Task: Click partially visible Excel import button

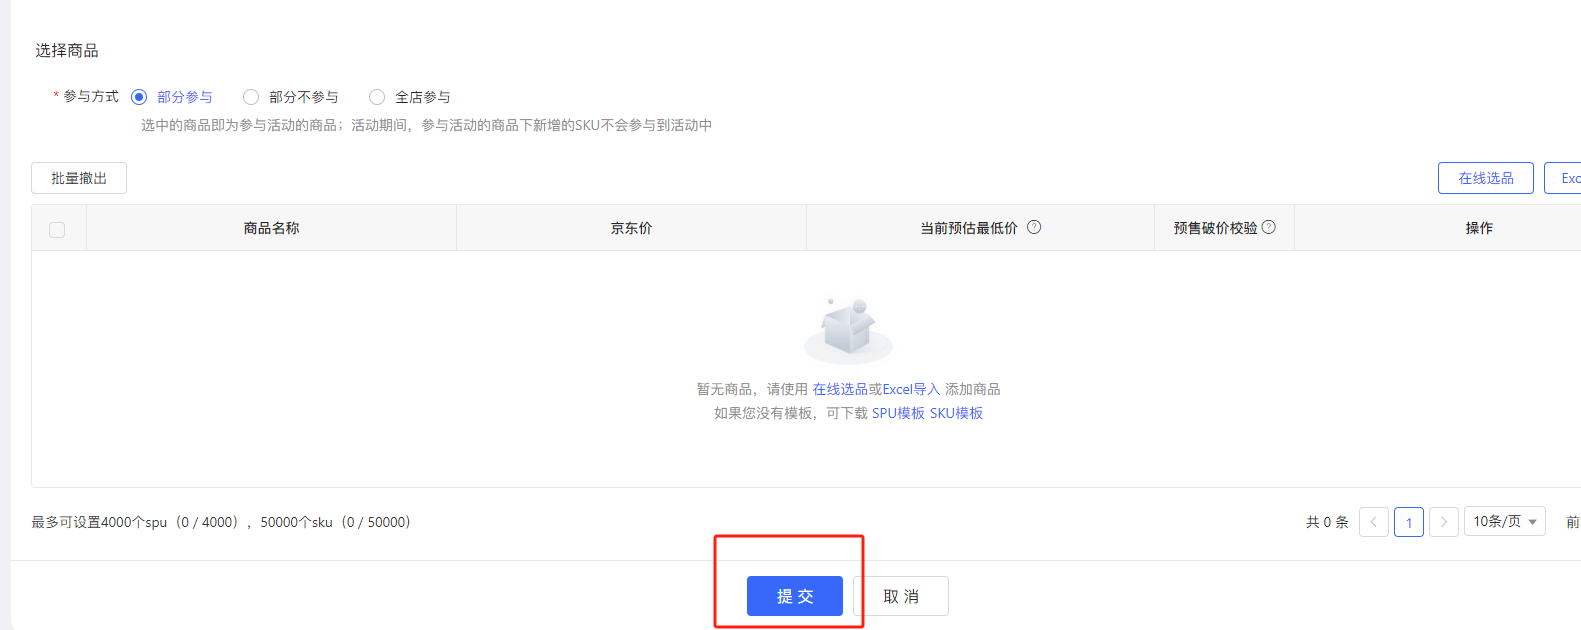Action: click(x=1565, y=178)
